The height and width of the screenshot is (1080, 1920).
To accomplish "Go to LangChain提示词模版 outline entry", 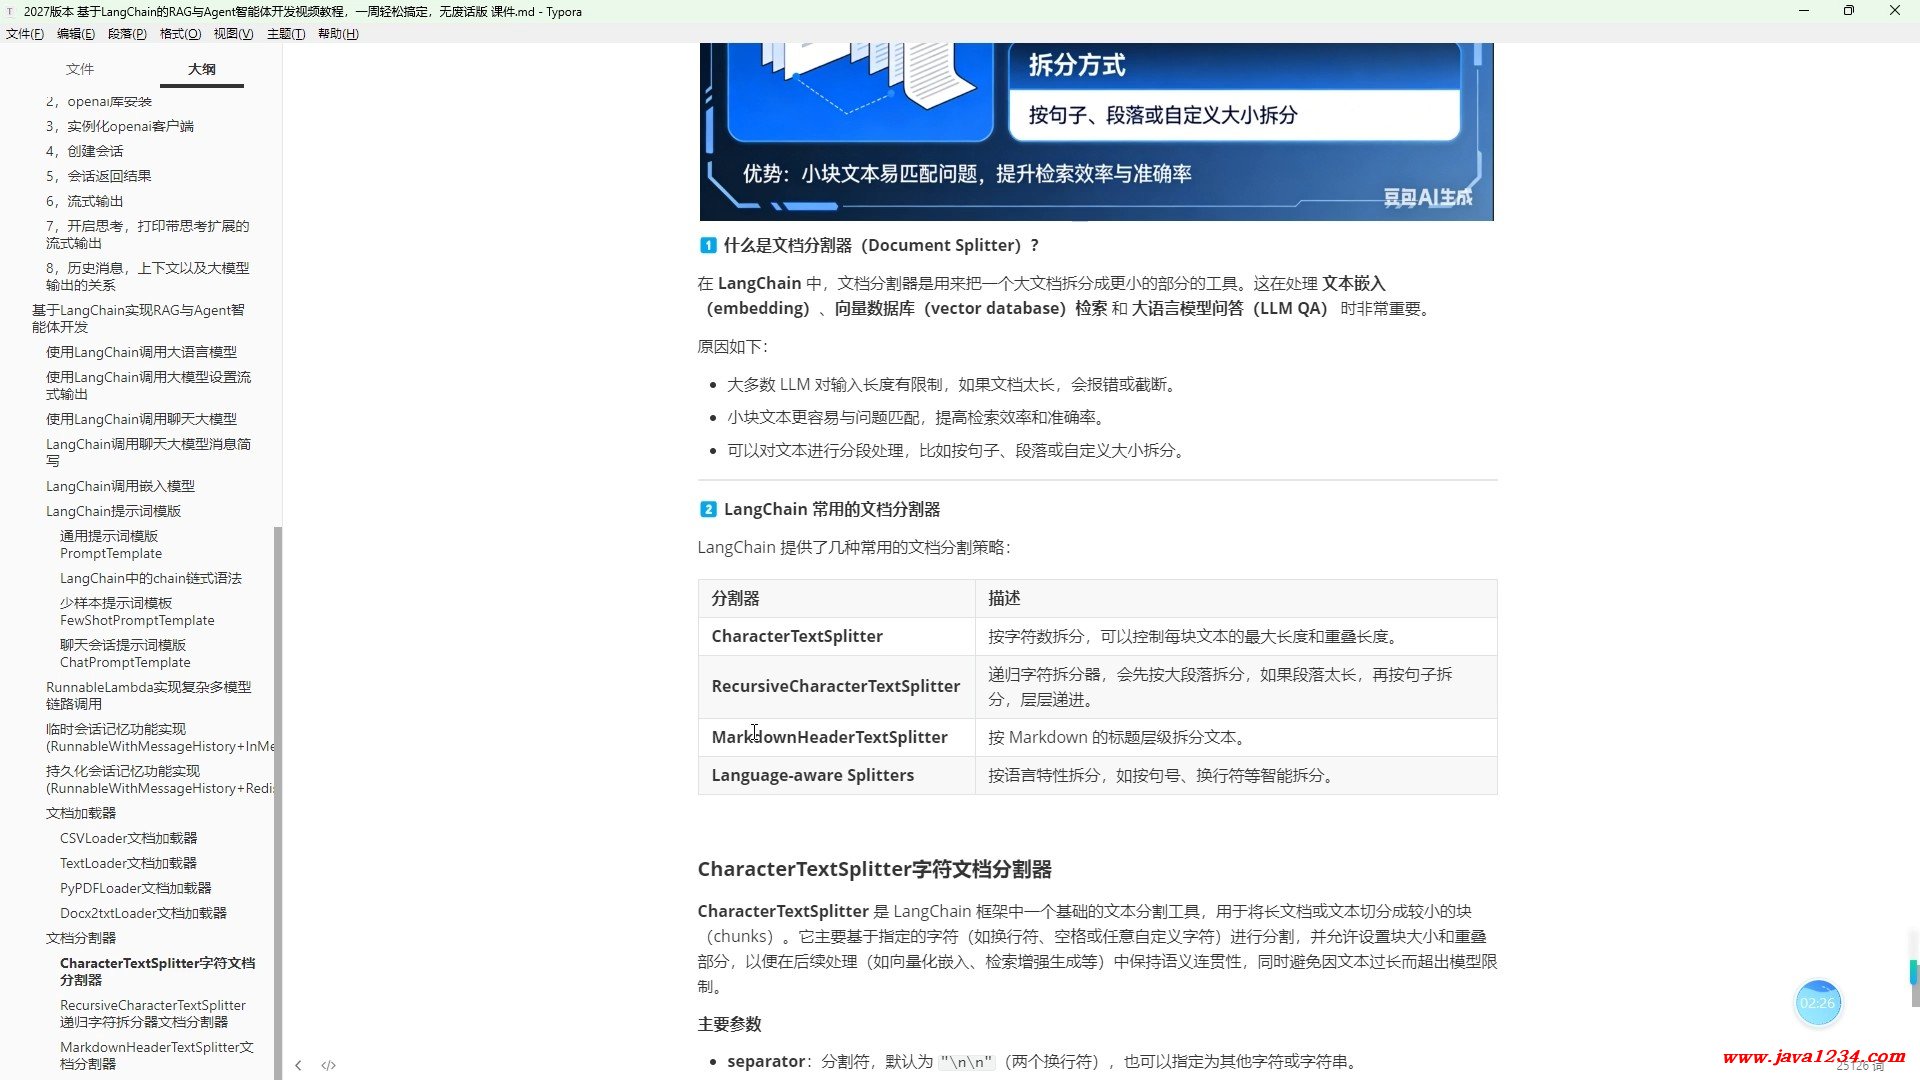I will 113,511.
